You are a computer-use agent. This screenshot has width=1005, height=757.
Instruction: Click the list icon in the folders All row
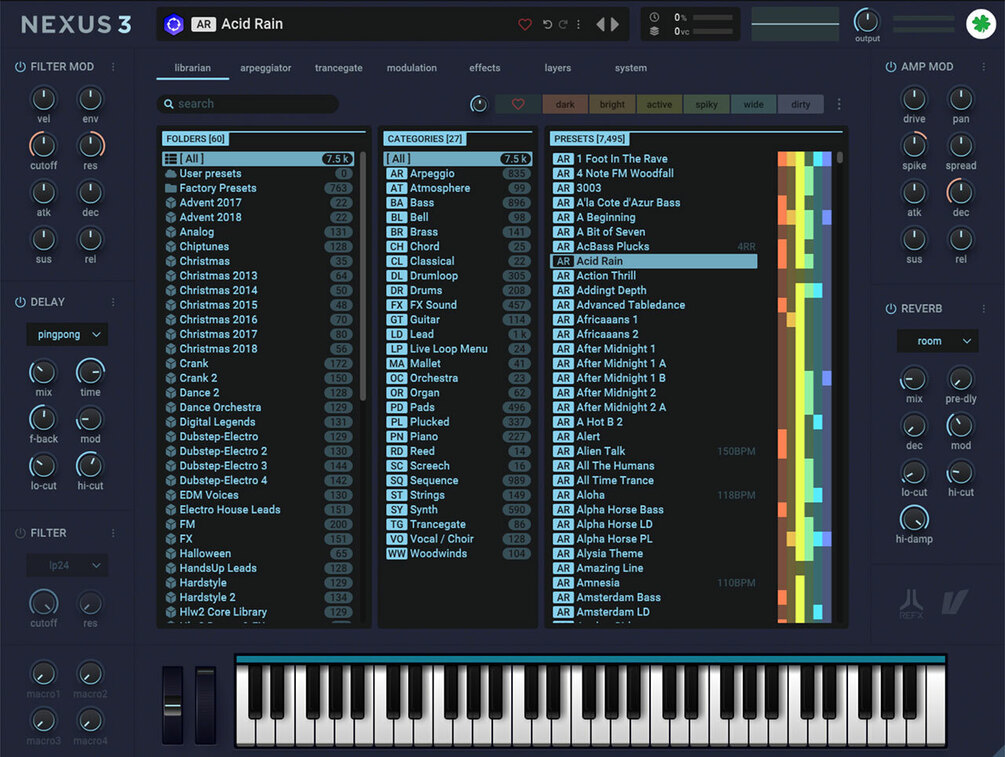point(170,159)
